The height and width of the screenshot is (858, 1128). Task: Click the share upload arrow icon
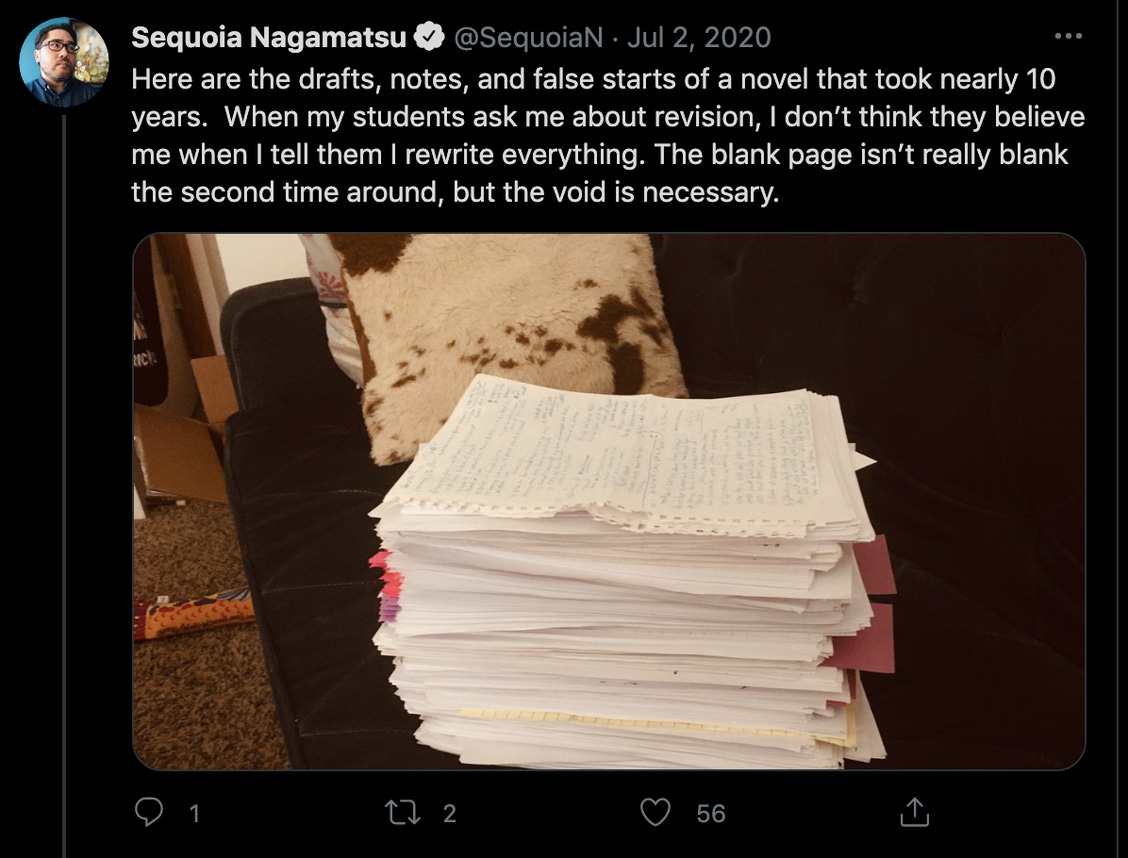click(x=914, y=812)
